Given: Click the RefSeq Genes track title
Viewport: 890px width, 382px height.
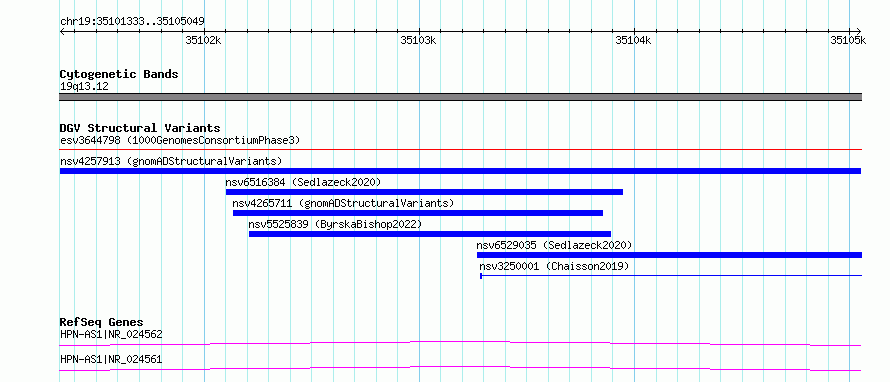Looking at the screenshot, I should click(x=102, y=322).
